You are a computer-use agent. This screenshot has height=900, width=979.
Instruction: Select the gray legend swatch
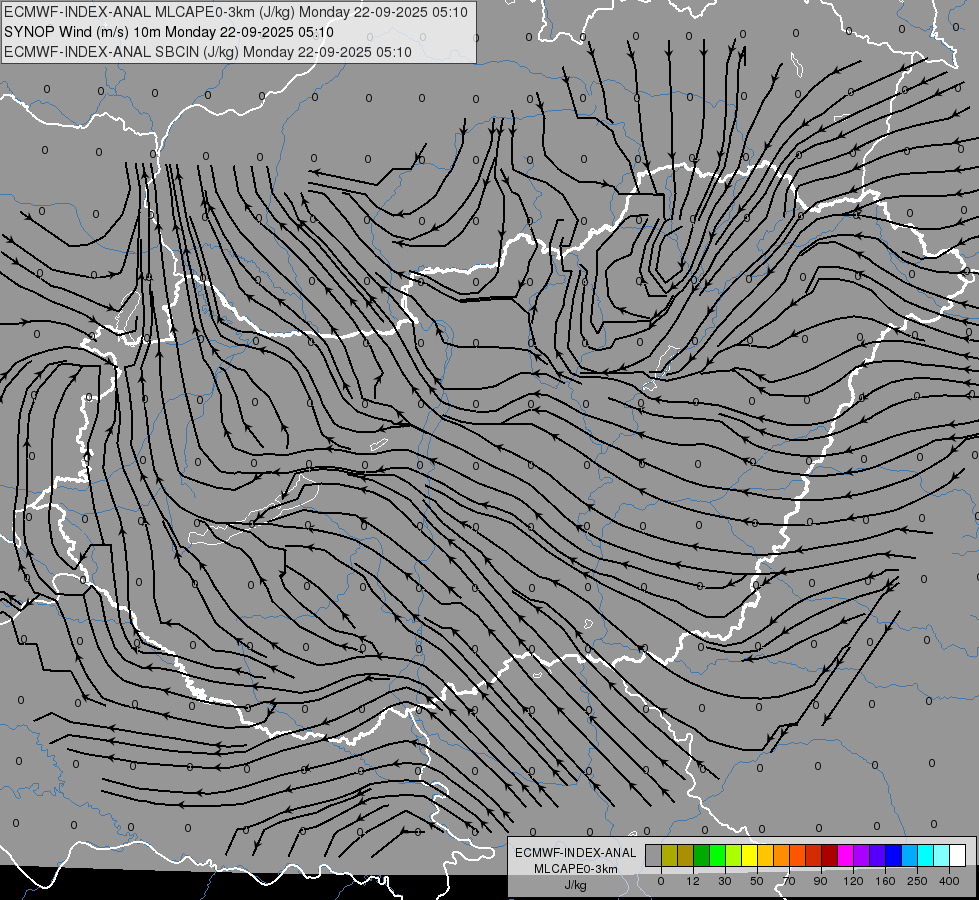coord(654,855)
